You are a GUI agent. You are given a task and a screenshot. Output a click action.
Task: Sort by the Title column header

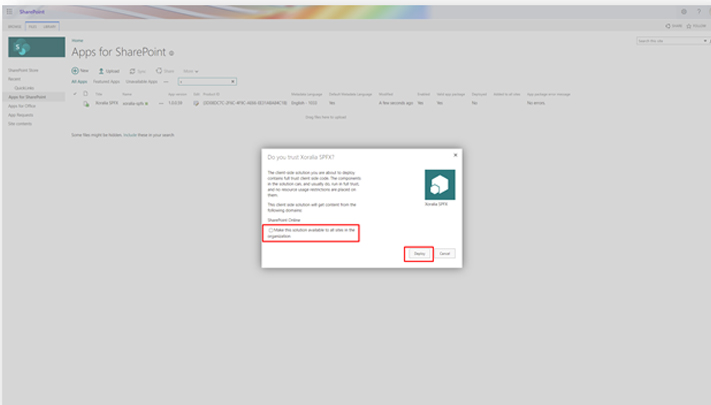pos(98,94)
